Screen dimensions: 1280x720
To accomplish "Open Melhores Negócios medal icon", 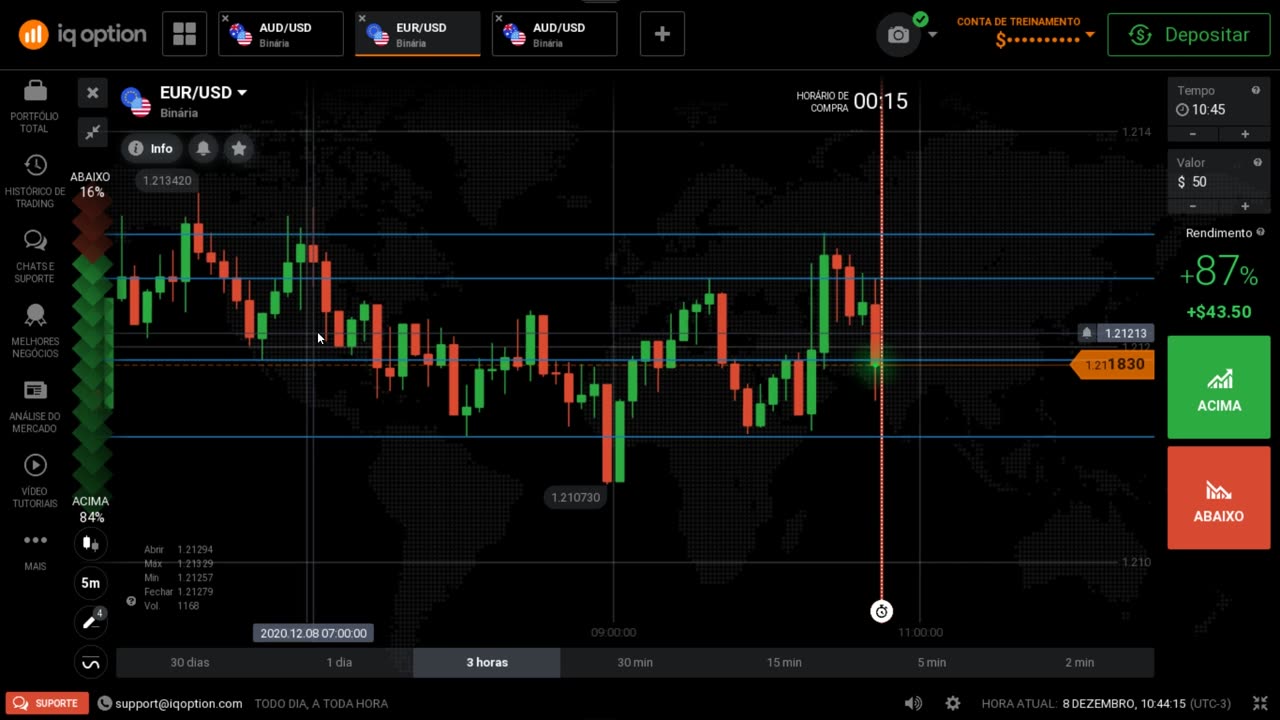I will [x=35, y=316].
